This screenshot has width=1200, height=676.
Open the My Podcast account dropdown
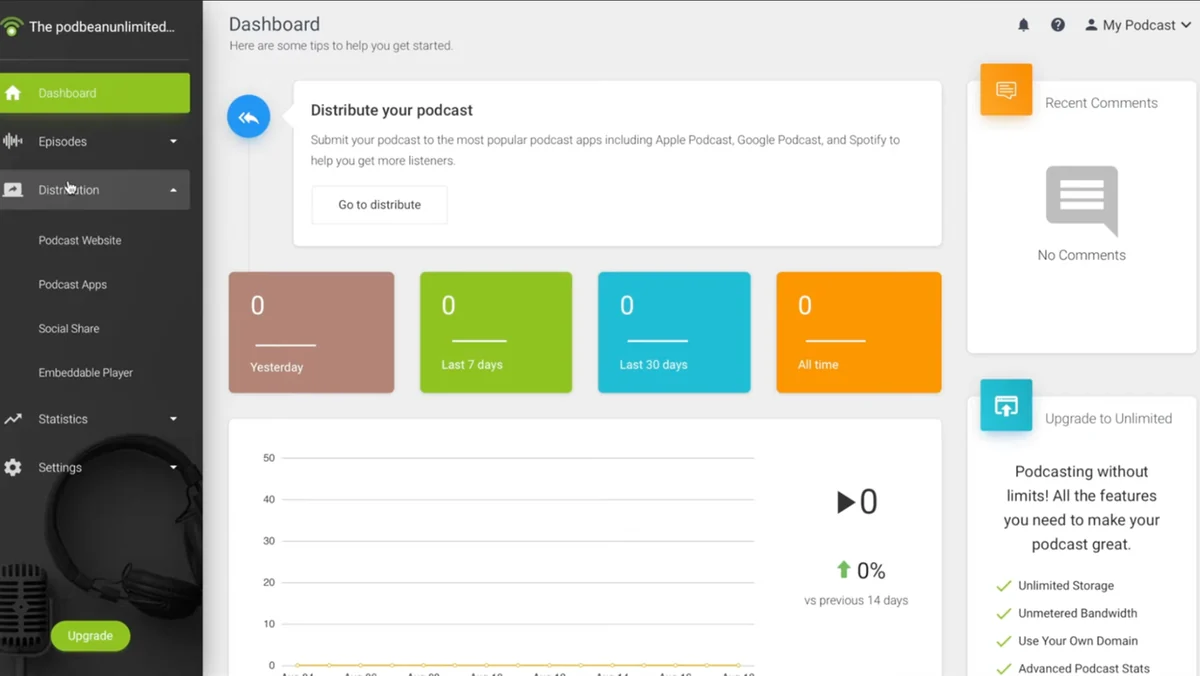pyautogui.click(x=1137, y=25)
